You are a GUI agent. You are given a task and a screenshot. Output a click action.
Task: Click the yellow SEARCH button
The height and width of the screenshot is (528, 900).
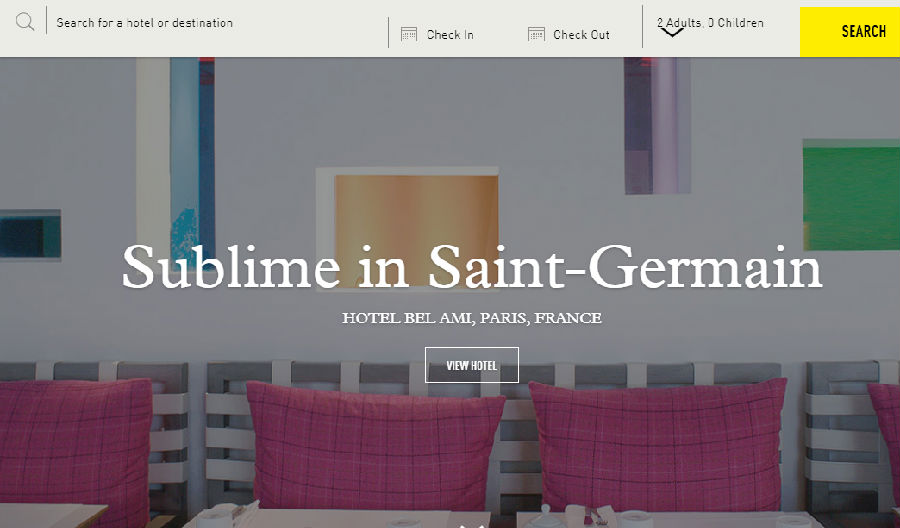[849, 32]
